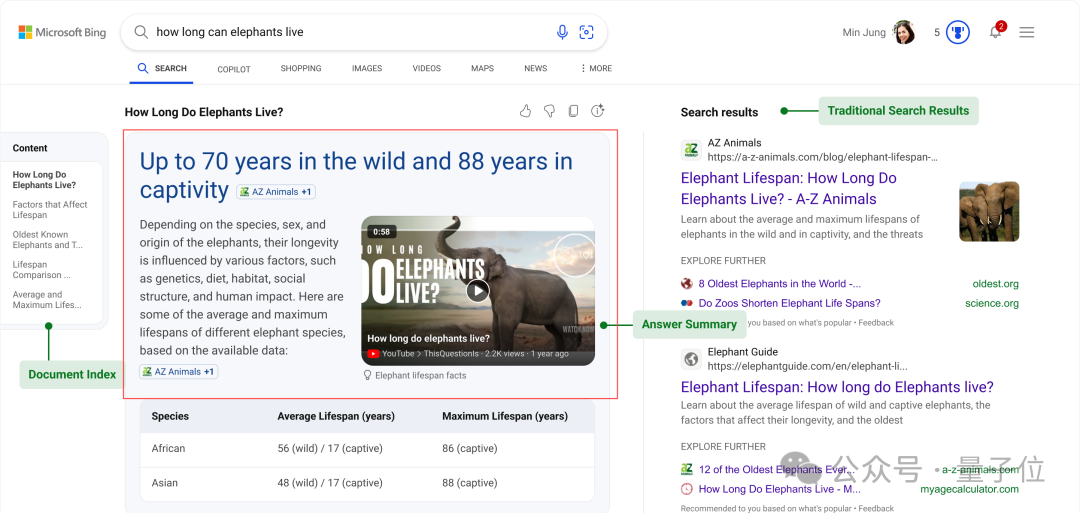Jump to Lifespan Comparison section
Viewport: 1080px width, 513px height.
coord(41,270)
